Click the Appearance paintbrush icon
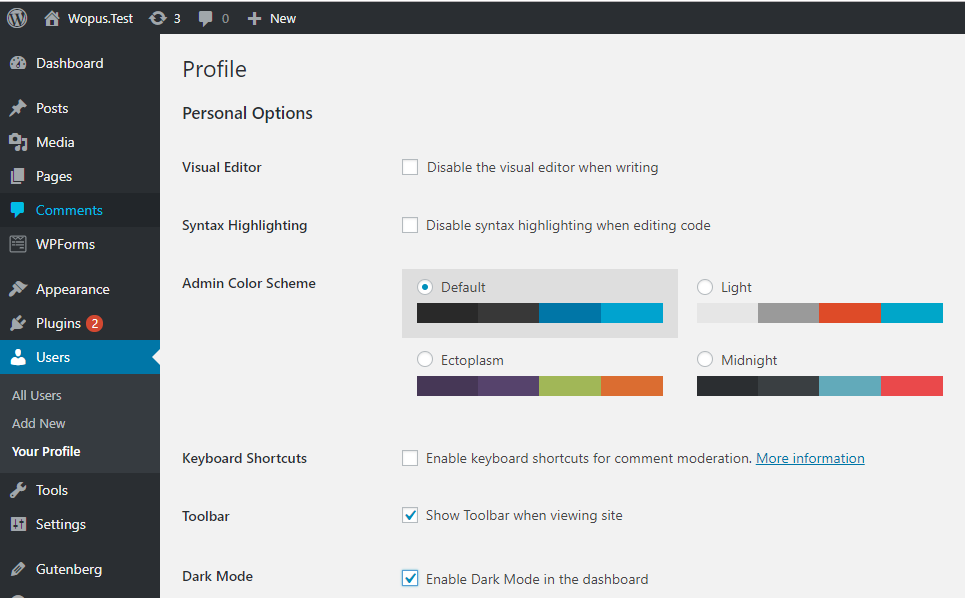Image resolution: width=965 pixels, height=598 pixels. pyautogui.click(x=18, y=289)
